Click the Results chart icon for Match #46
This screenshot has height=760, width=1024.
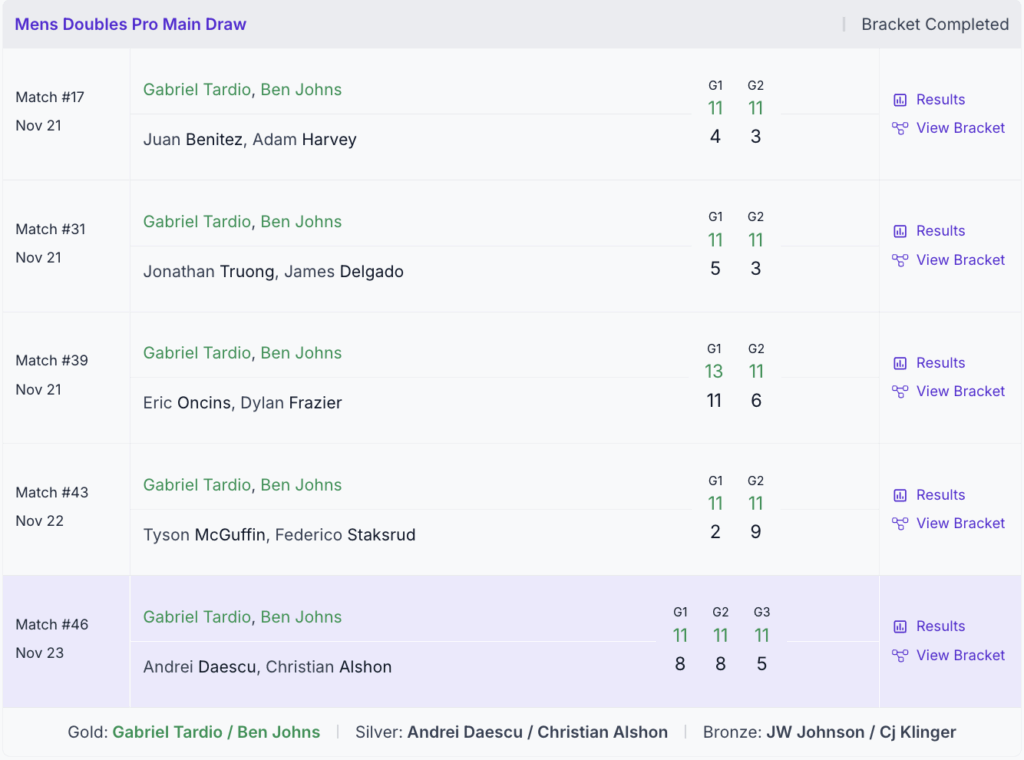900,627
